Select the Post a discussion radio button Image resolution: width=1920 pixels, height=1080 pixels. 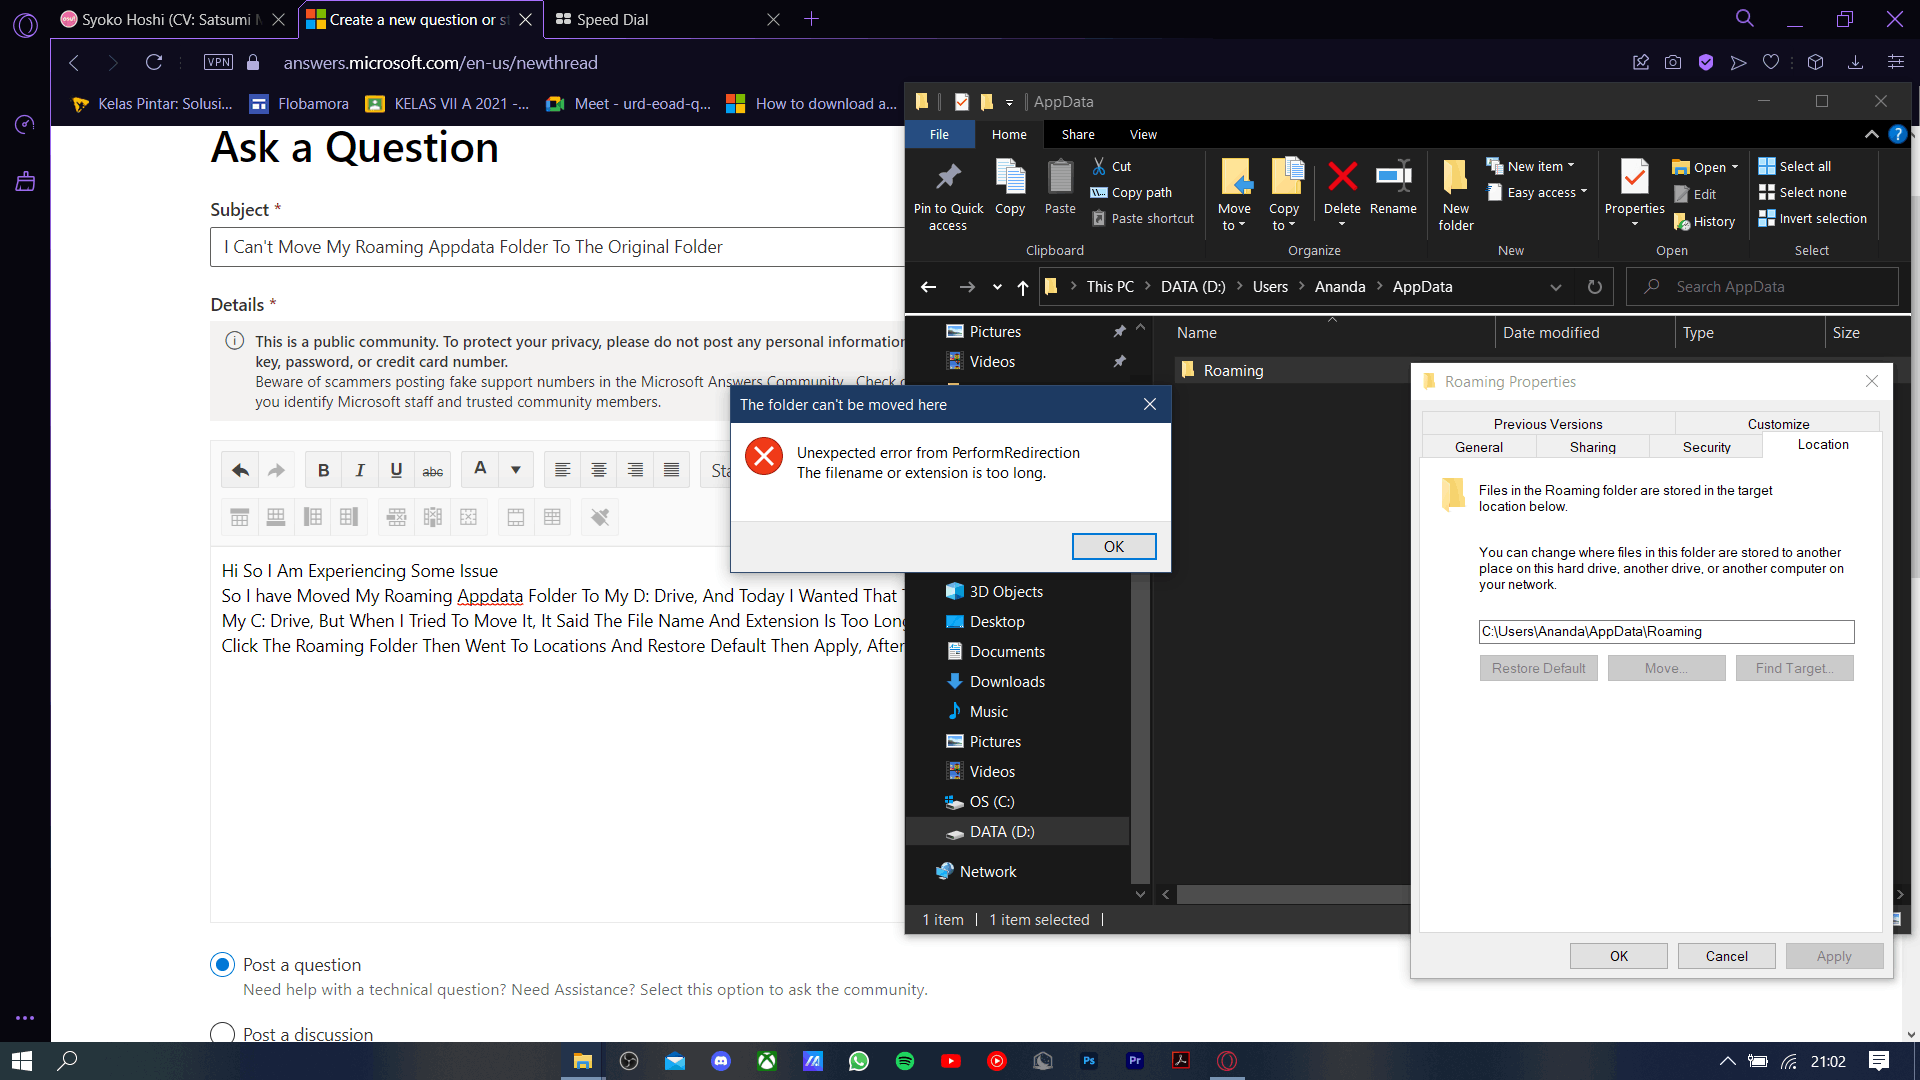coord(223,1033)
